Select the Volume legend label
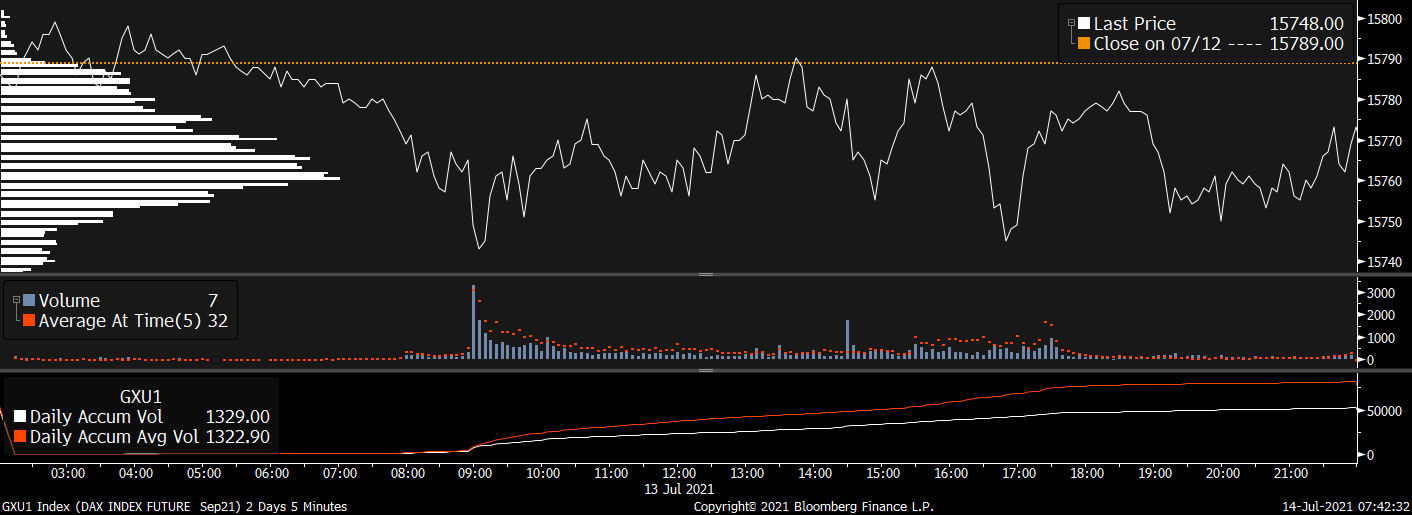Image resolution: width=1412 pixels, height=515 pixels. [69, 301]
